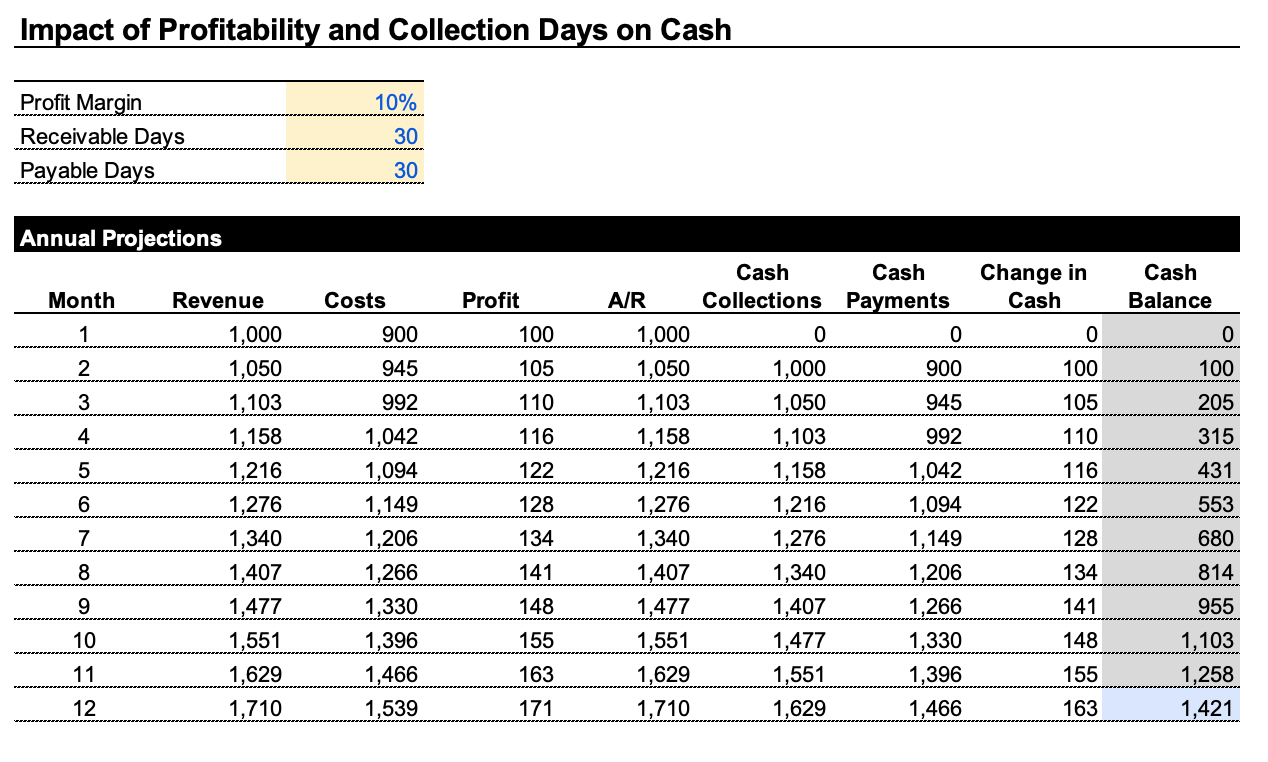The image size is (1268, 762).
Task: Click the 'Annual Projections' section header
Action: pos(121,238)
